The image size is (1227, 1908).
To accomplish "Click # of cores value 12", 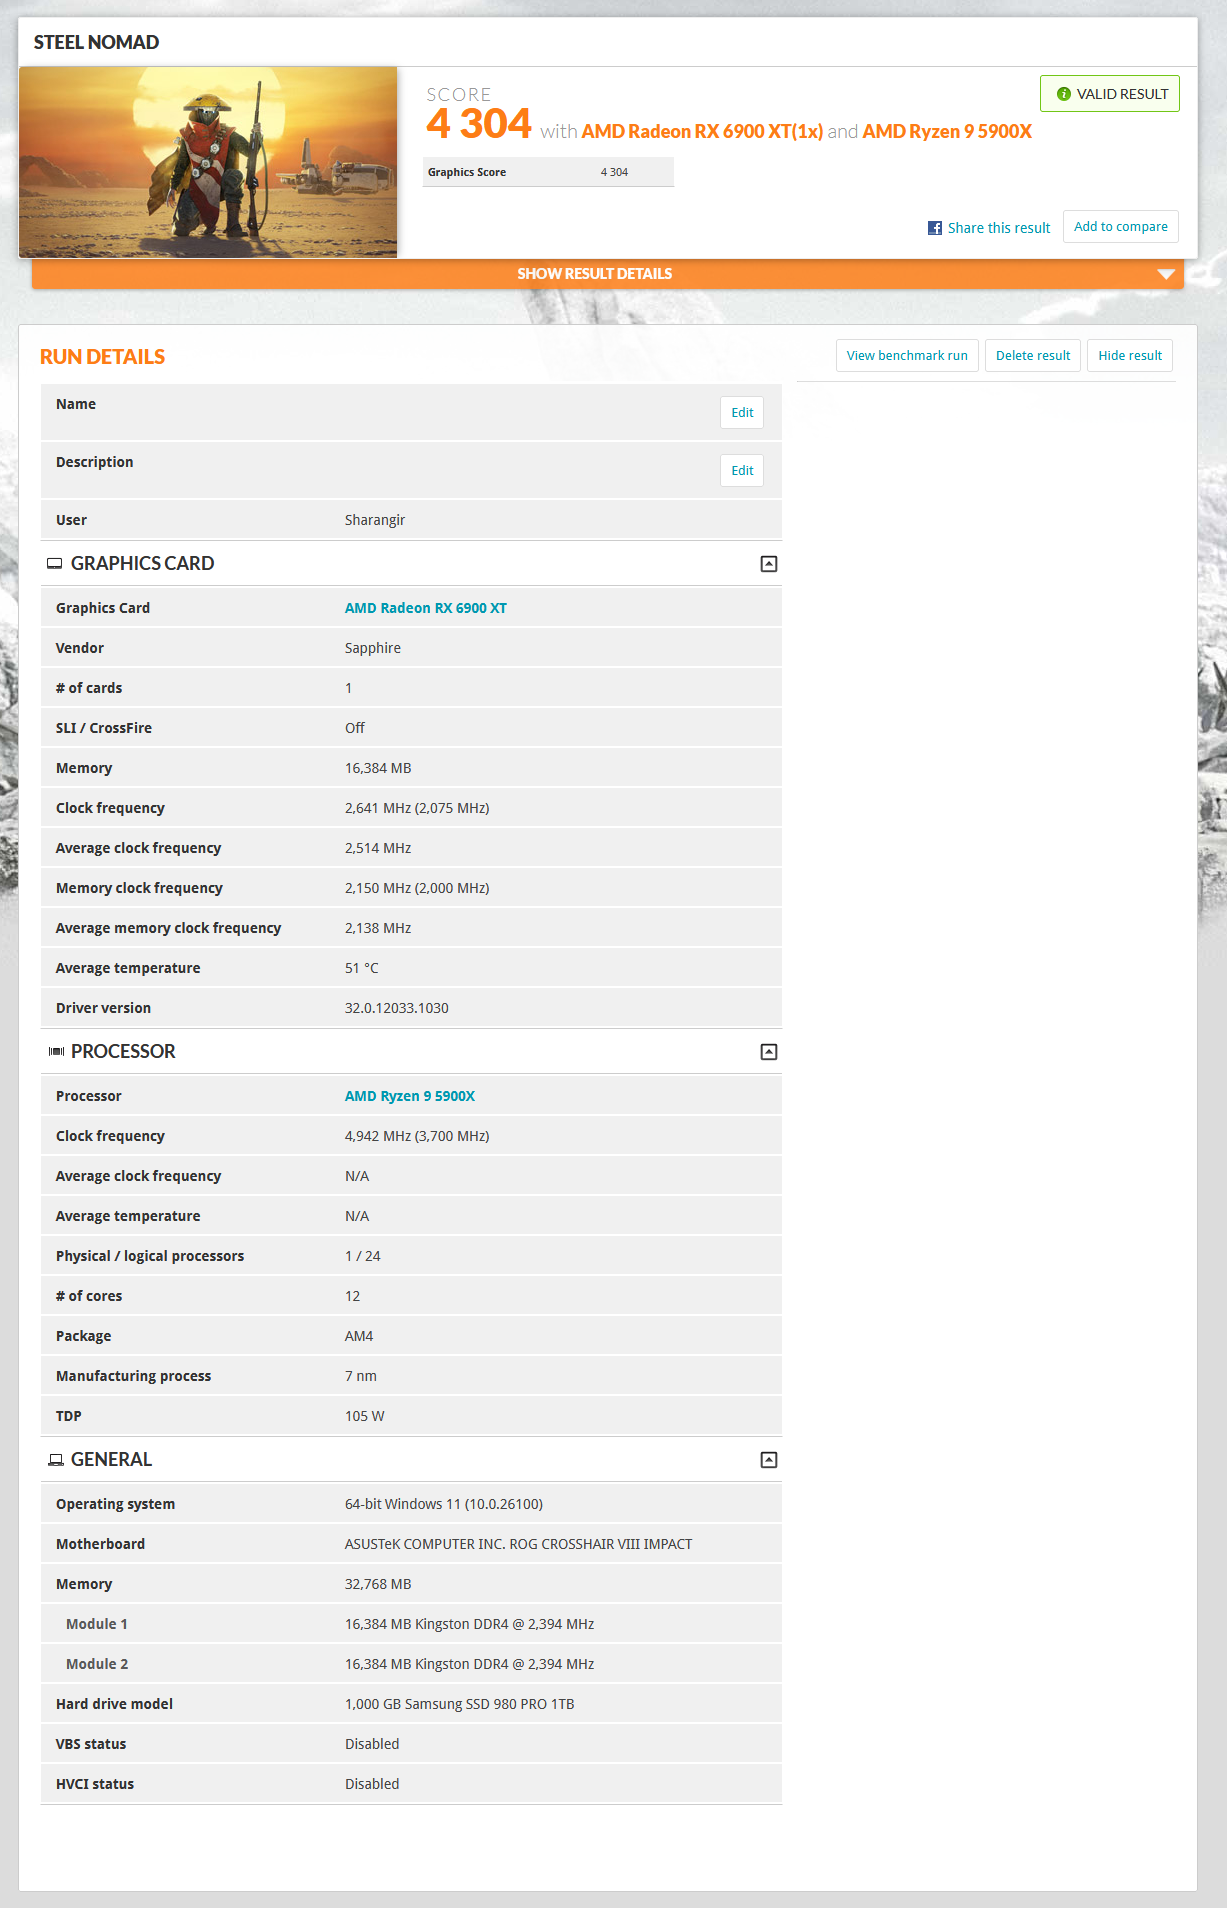I will [352, 1296].
